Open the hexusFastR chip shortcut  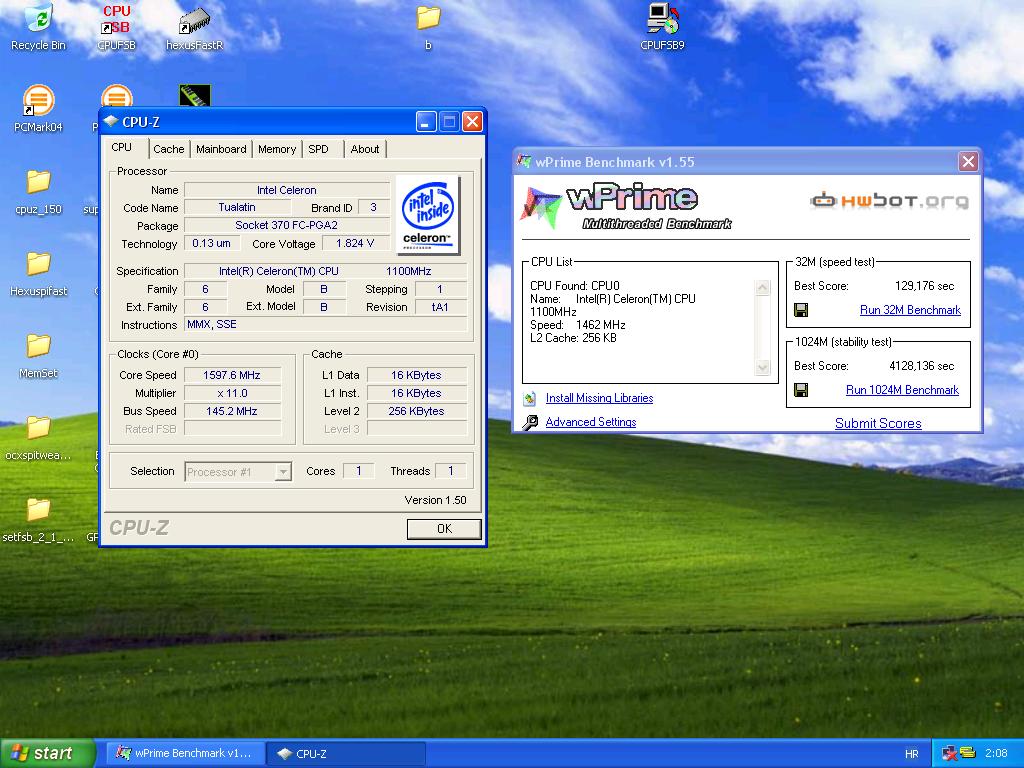[x=195, y=26]
